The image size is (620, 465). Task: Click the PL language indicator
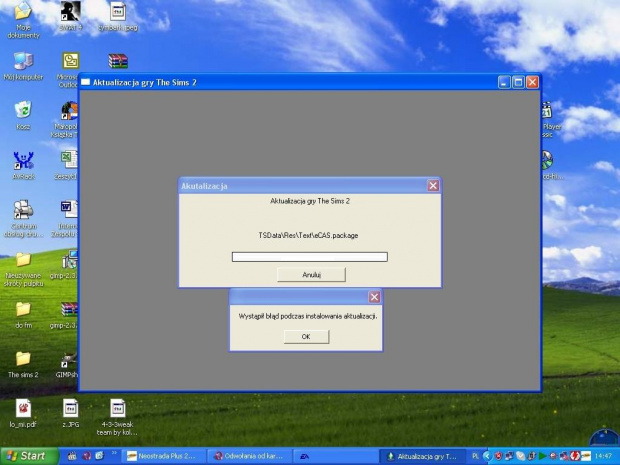pyautogui.click(x=475, y=456)
